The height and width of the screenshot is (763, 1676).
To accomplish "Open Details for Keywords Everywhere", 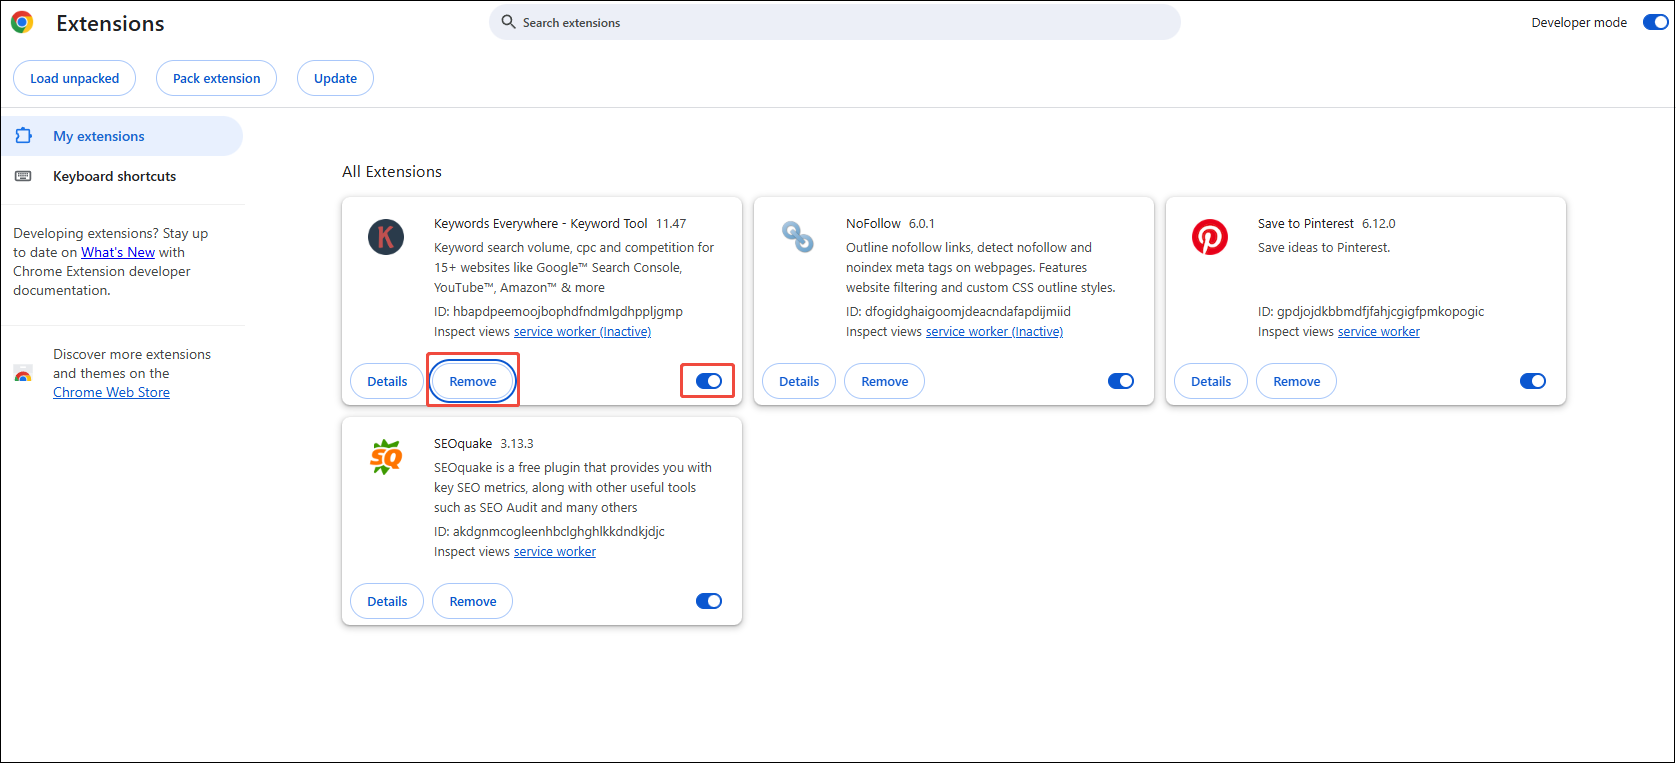I will [387, 381].
